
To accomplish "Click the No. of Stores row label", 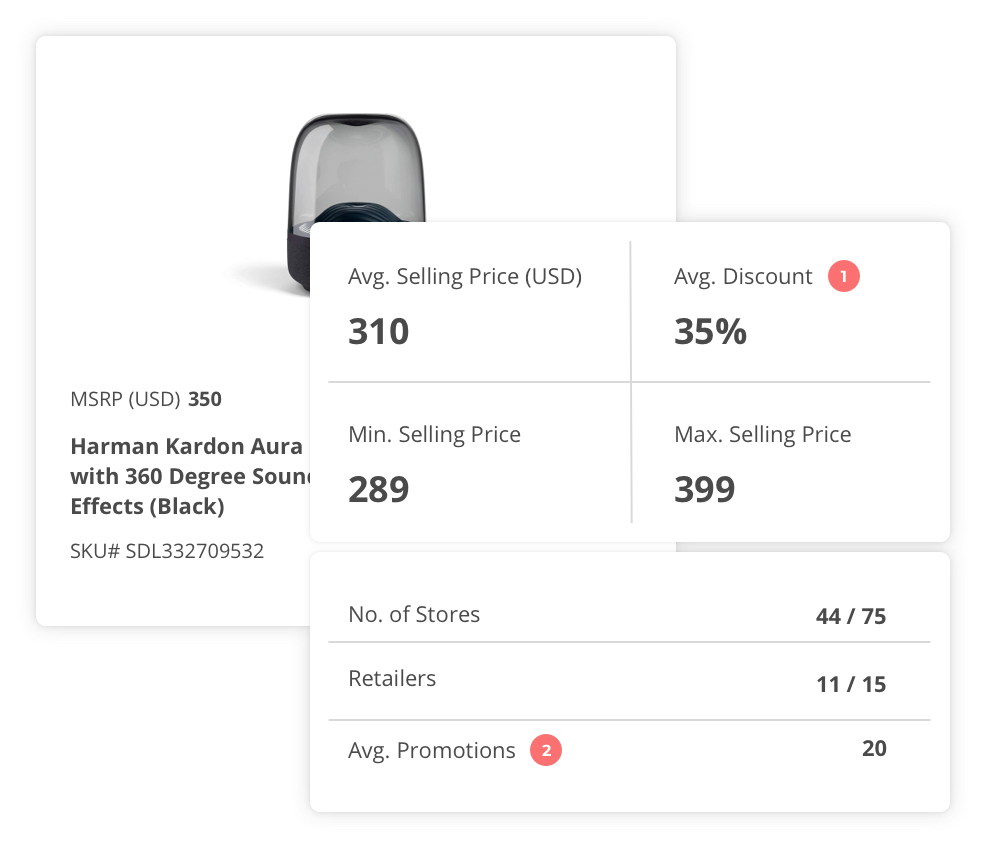I will point(414,614).
